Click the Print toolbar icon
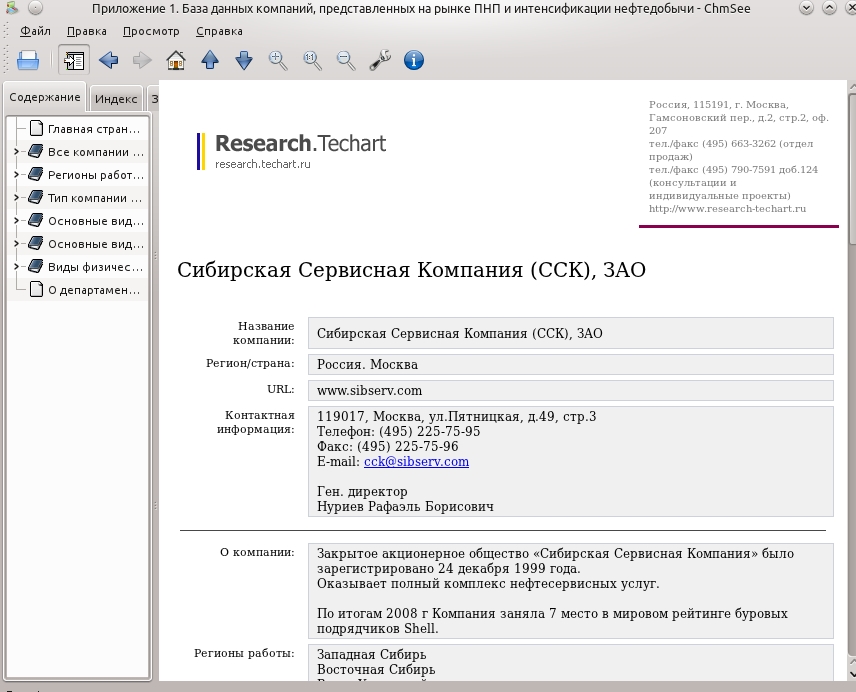The height and width of the screenshot is (692, 856). pos(28,60)
